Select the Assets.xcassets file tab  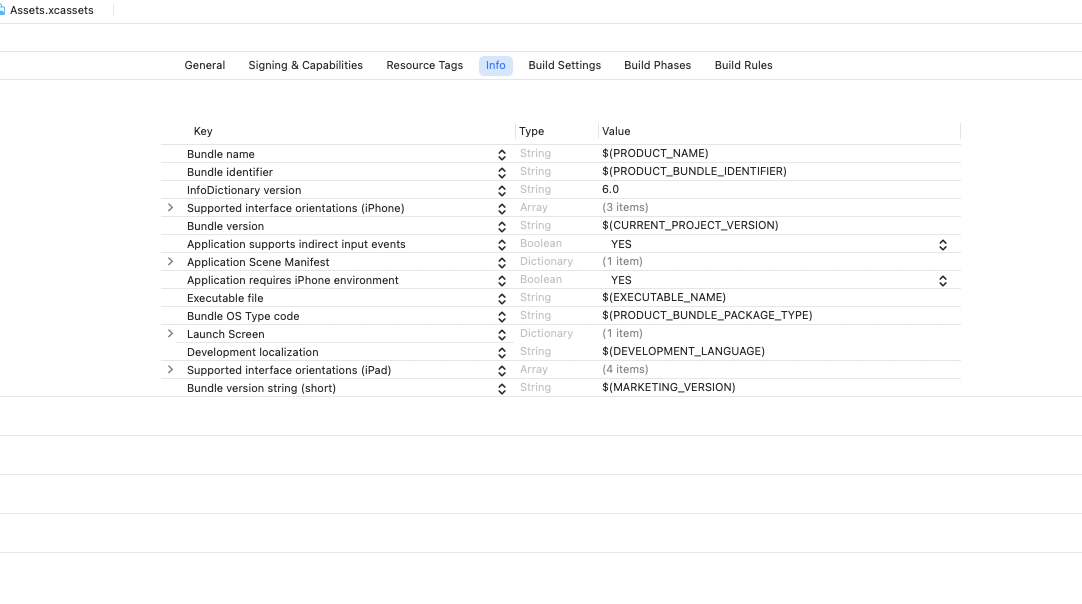52,10
